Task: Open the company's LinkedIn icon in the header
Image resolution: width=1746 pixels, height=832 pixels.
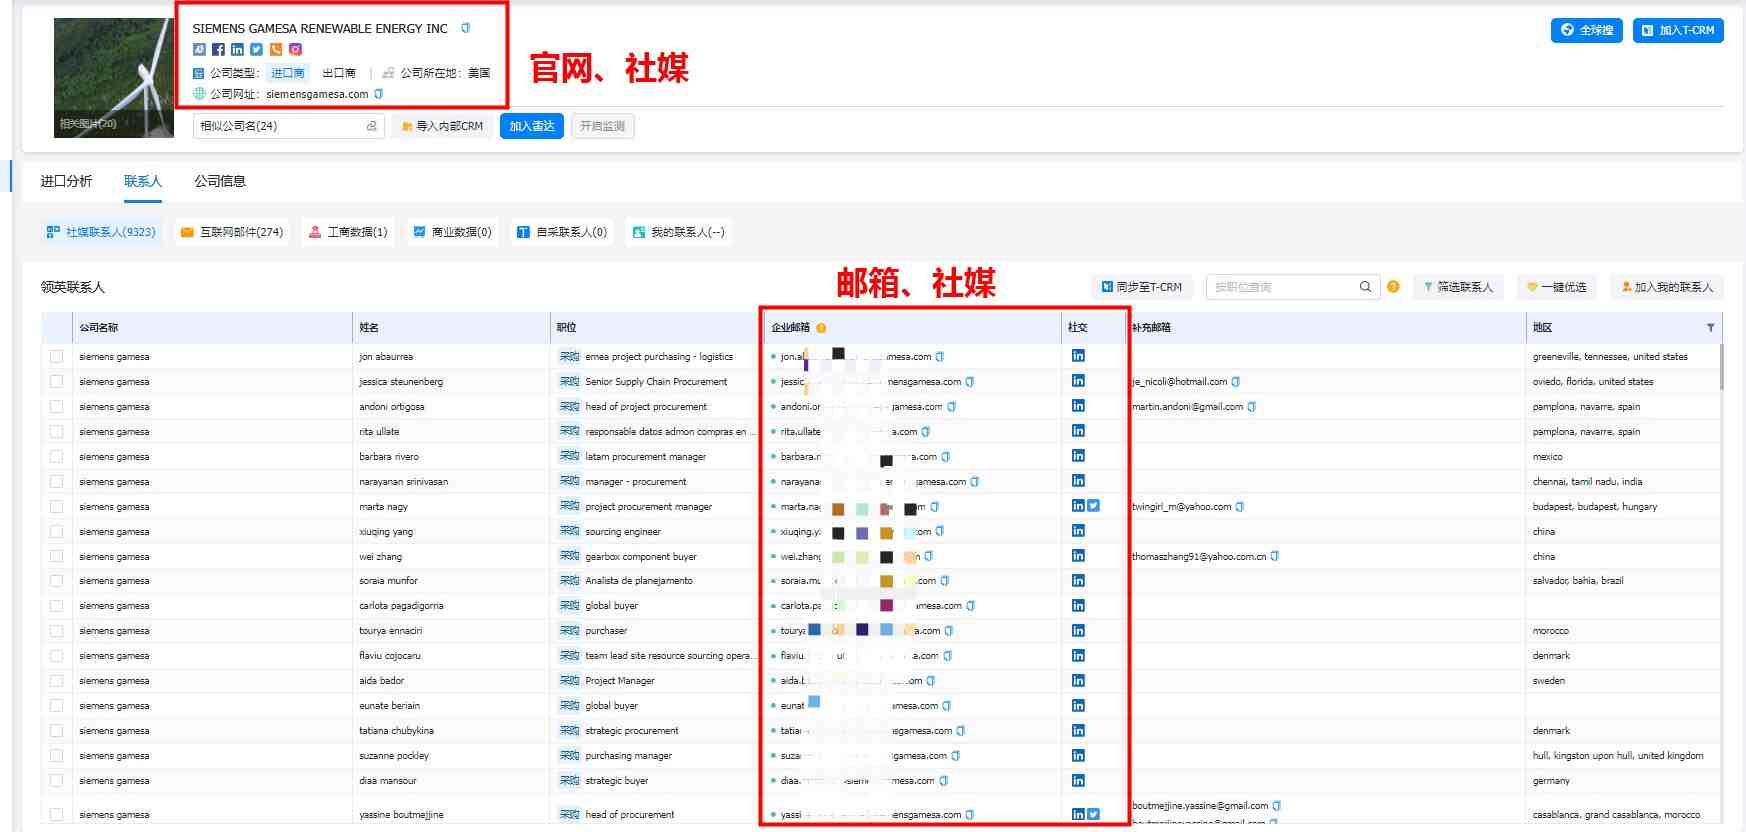Action: 237,49
